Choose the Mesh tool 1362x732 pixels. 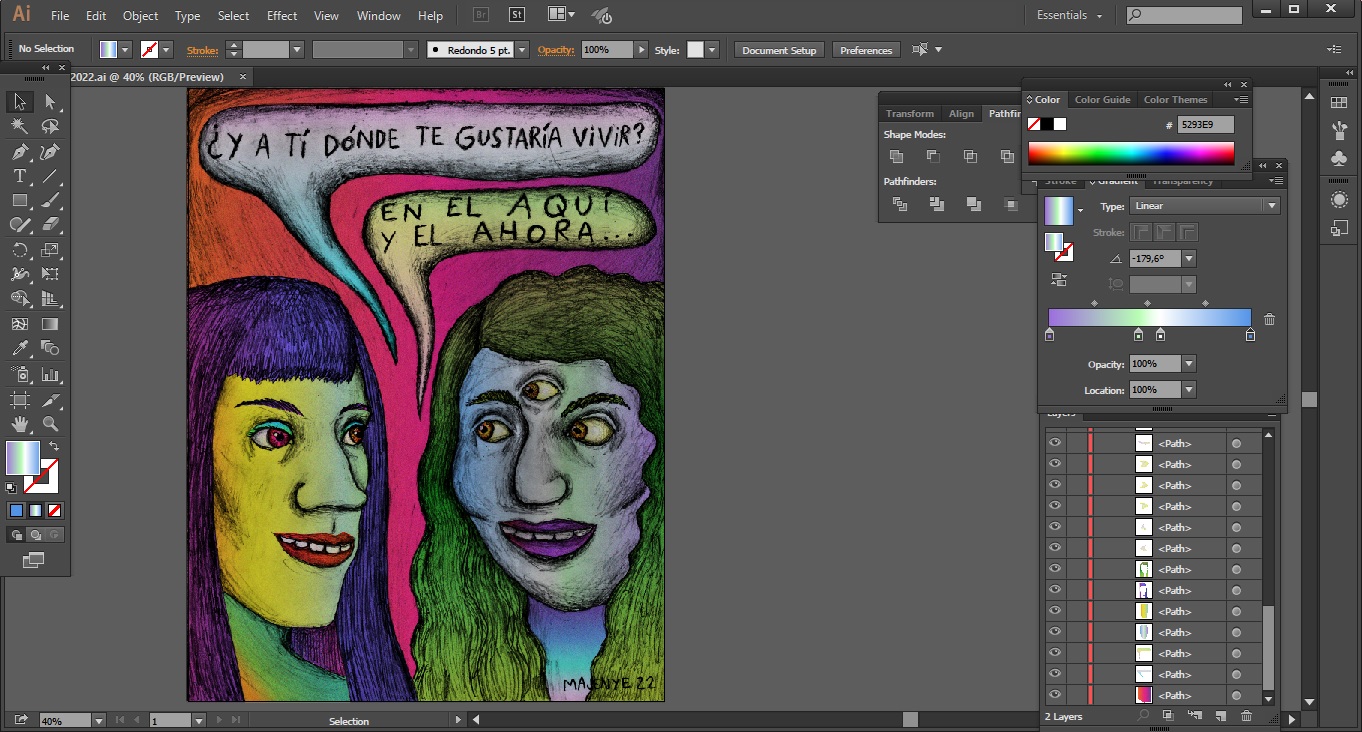click(20, 324)
